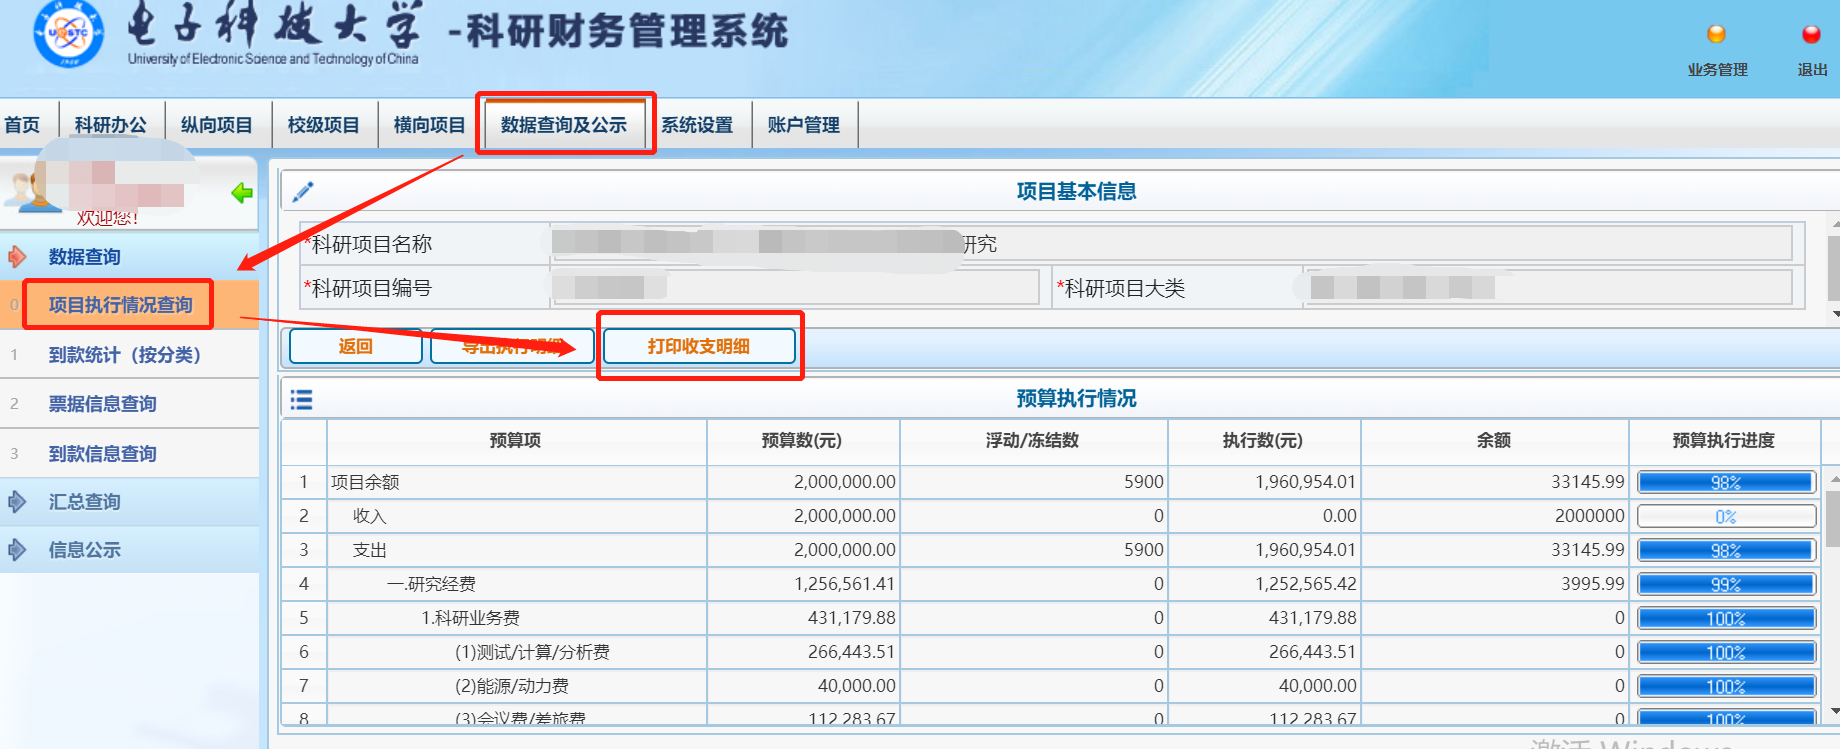The image size is (1840, 749).
Task: Click list icon beside 预算执行情况
Action: tap(301, 400)
